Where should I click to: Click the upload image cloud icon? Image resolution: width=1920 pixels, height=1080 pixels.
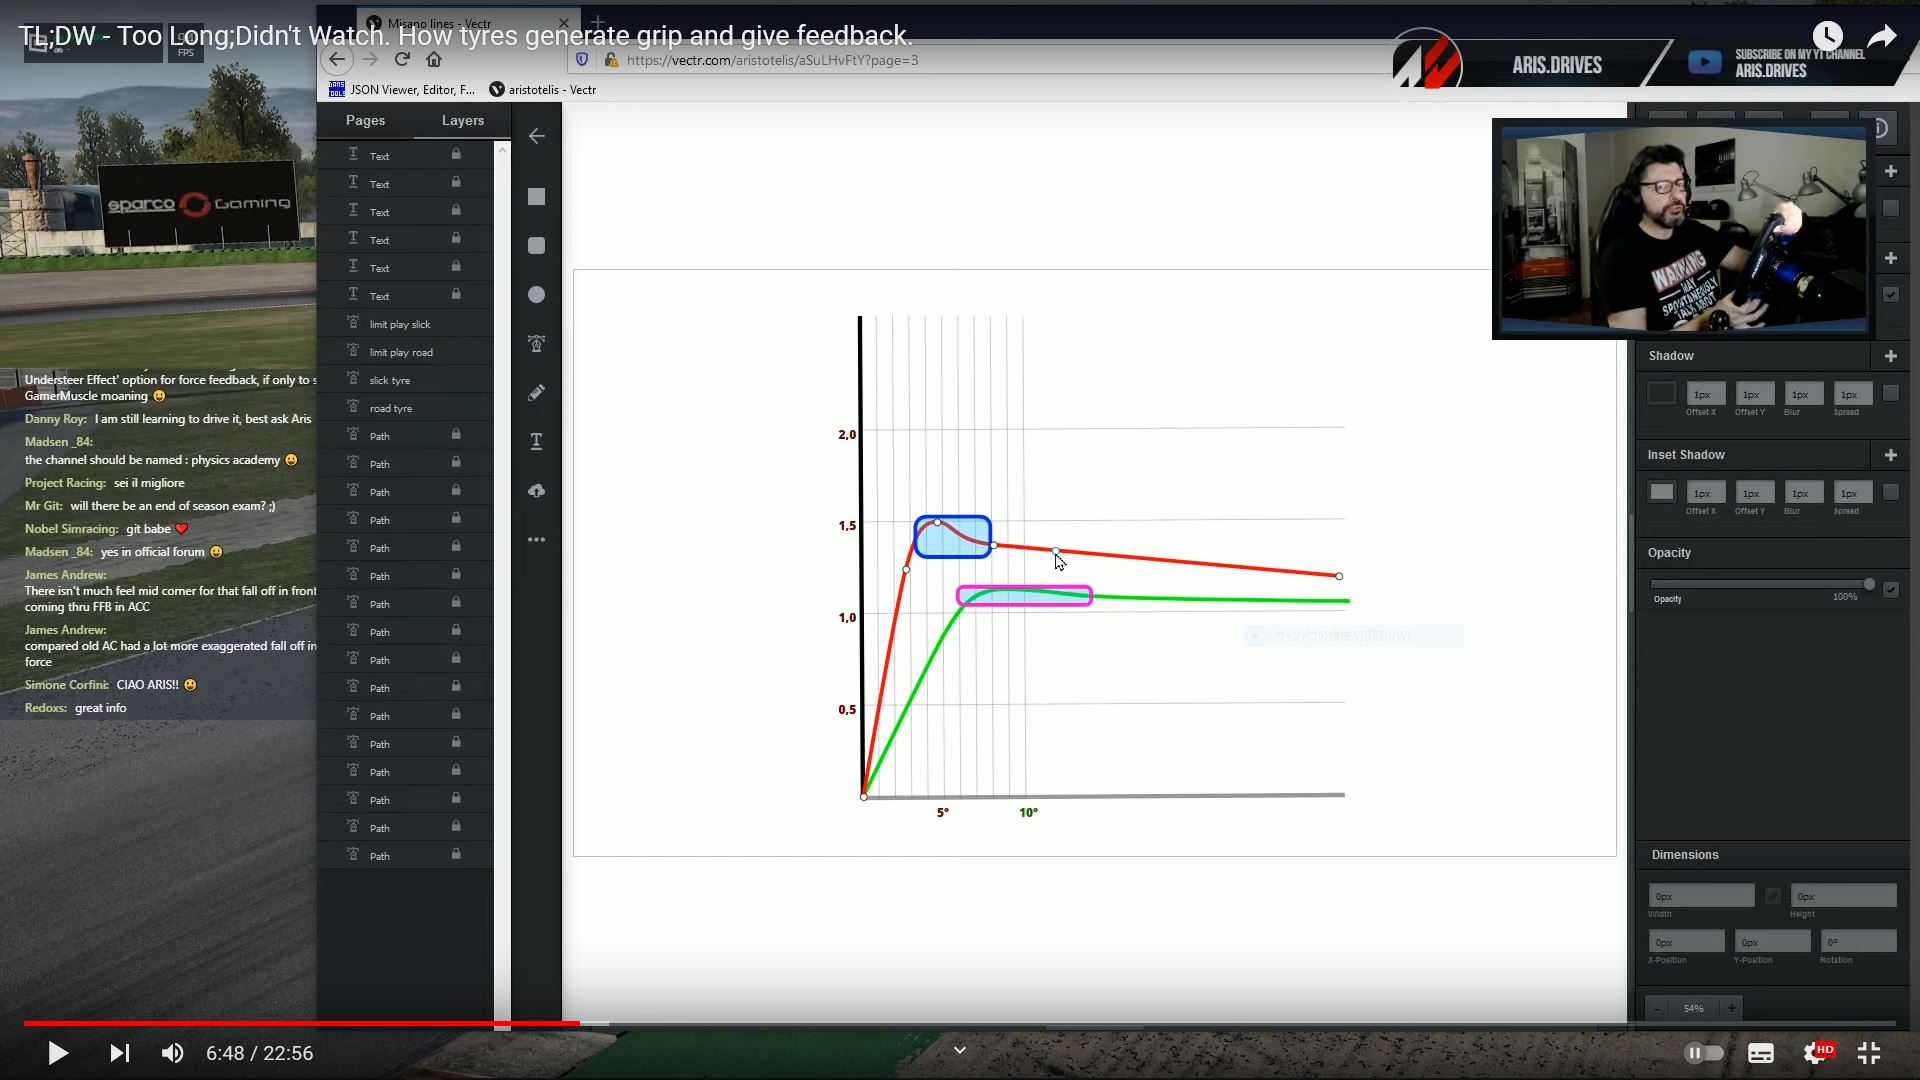pyautogui.click(x=537, y=491)
